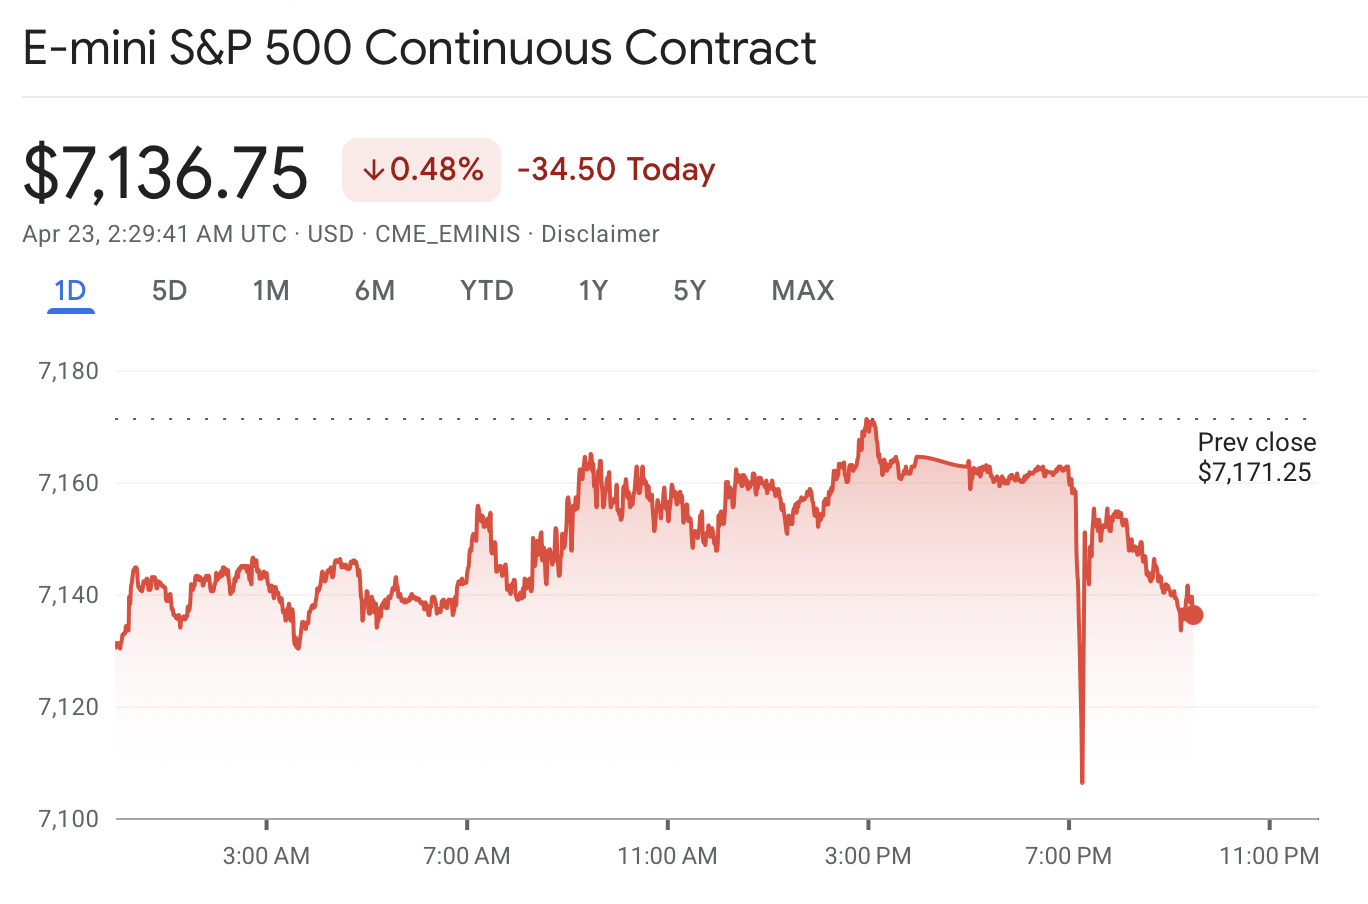Click the red current-price dot on the chart
This screenshot has width=1368, height=904.
[x=1192, y=615]
